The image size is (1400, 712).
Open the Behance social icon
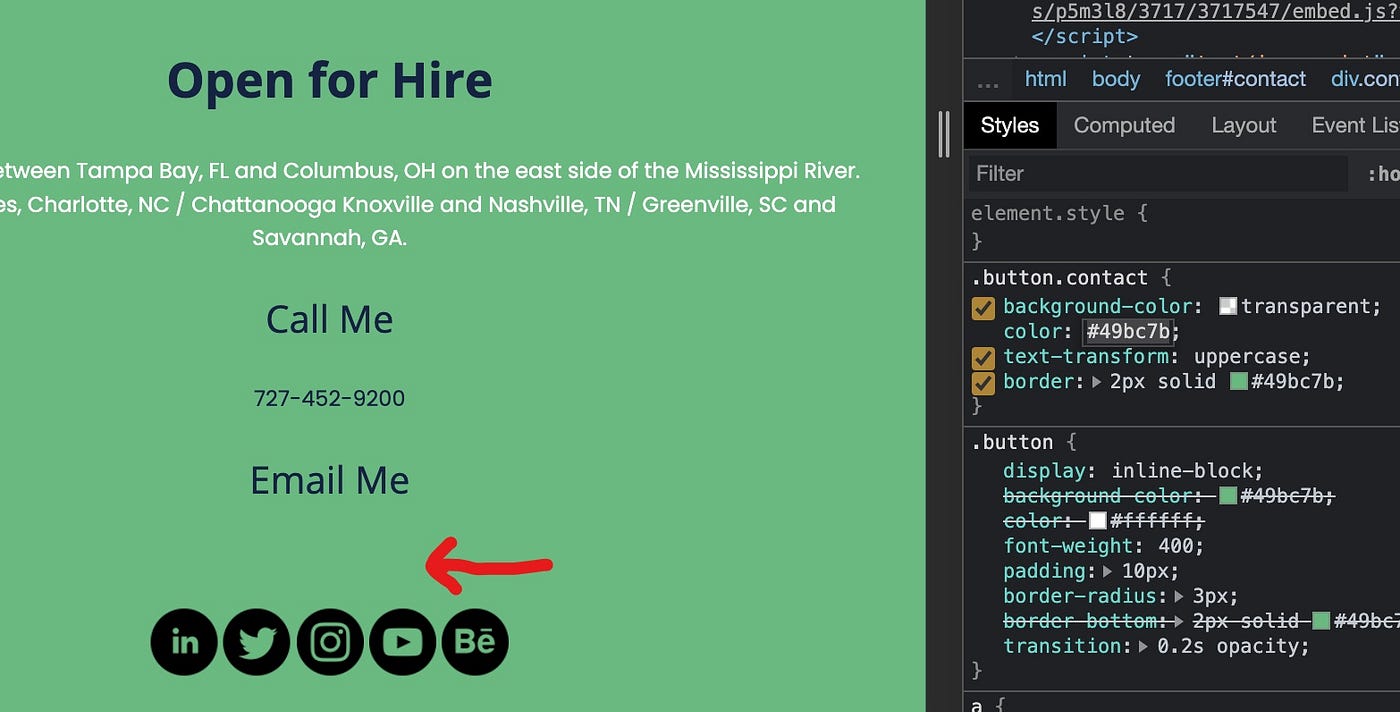tap(475, 642)
